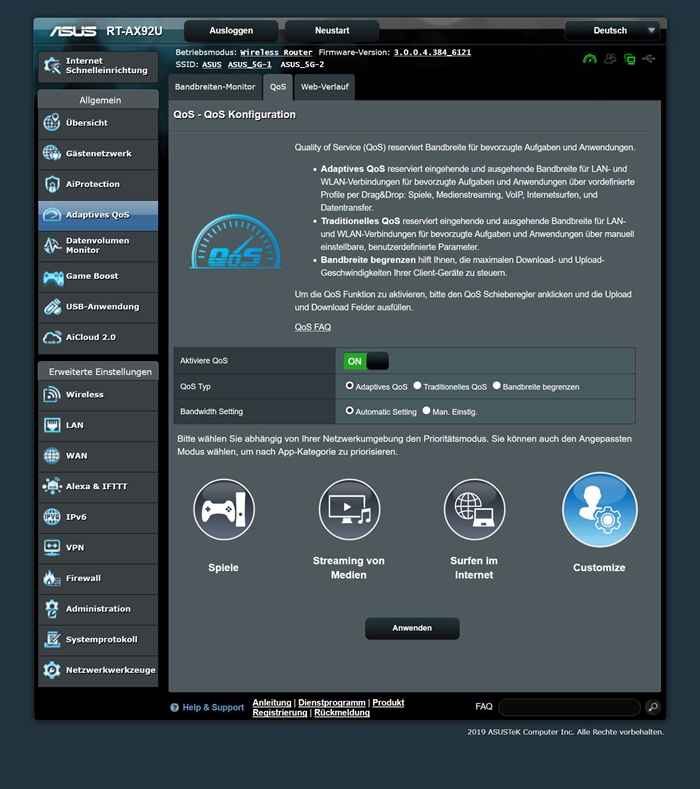
Task: Open the Internet Schnelleinrichtung wizard icon
Action: pyautogui.click(x=52, y=65)
